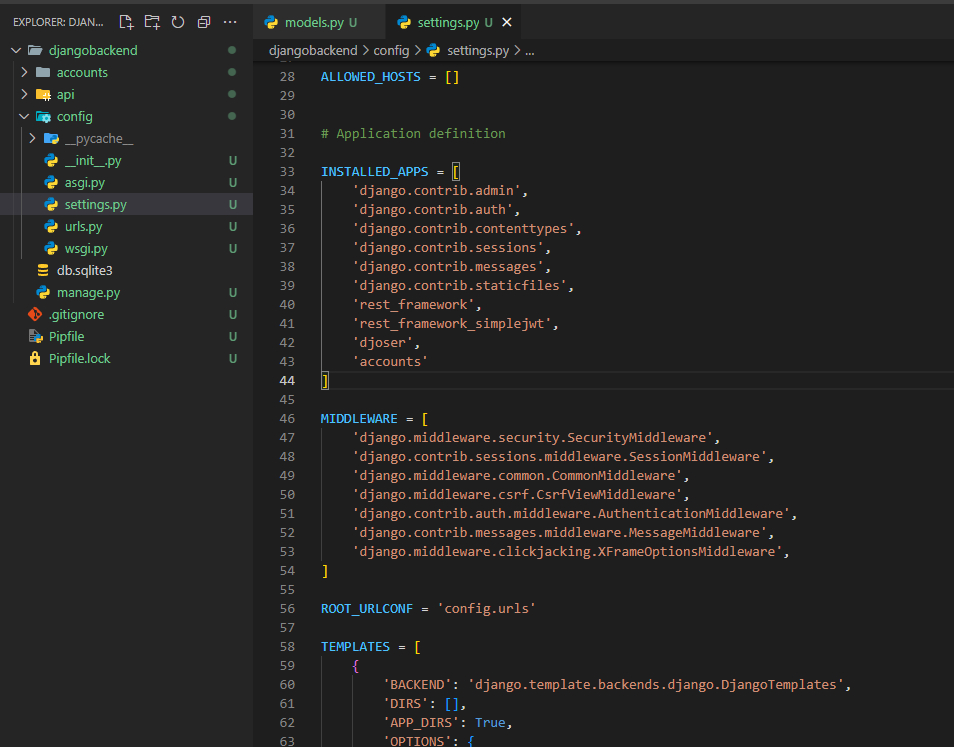The height and width of the screenshot is (747, 954).
Task: Switch to the models.py tab
Action: 310,22
